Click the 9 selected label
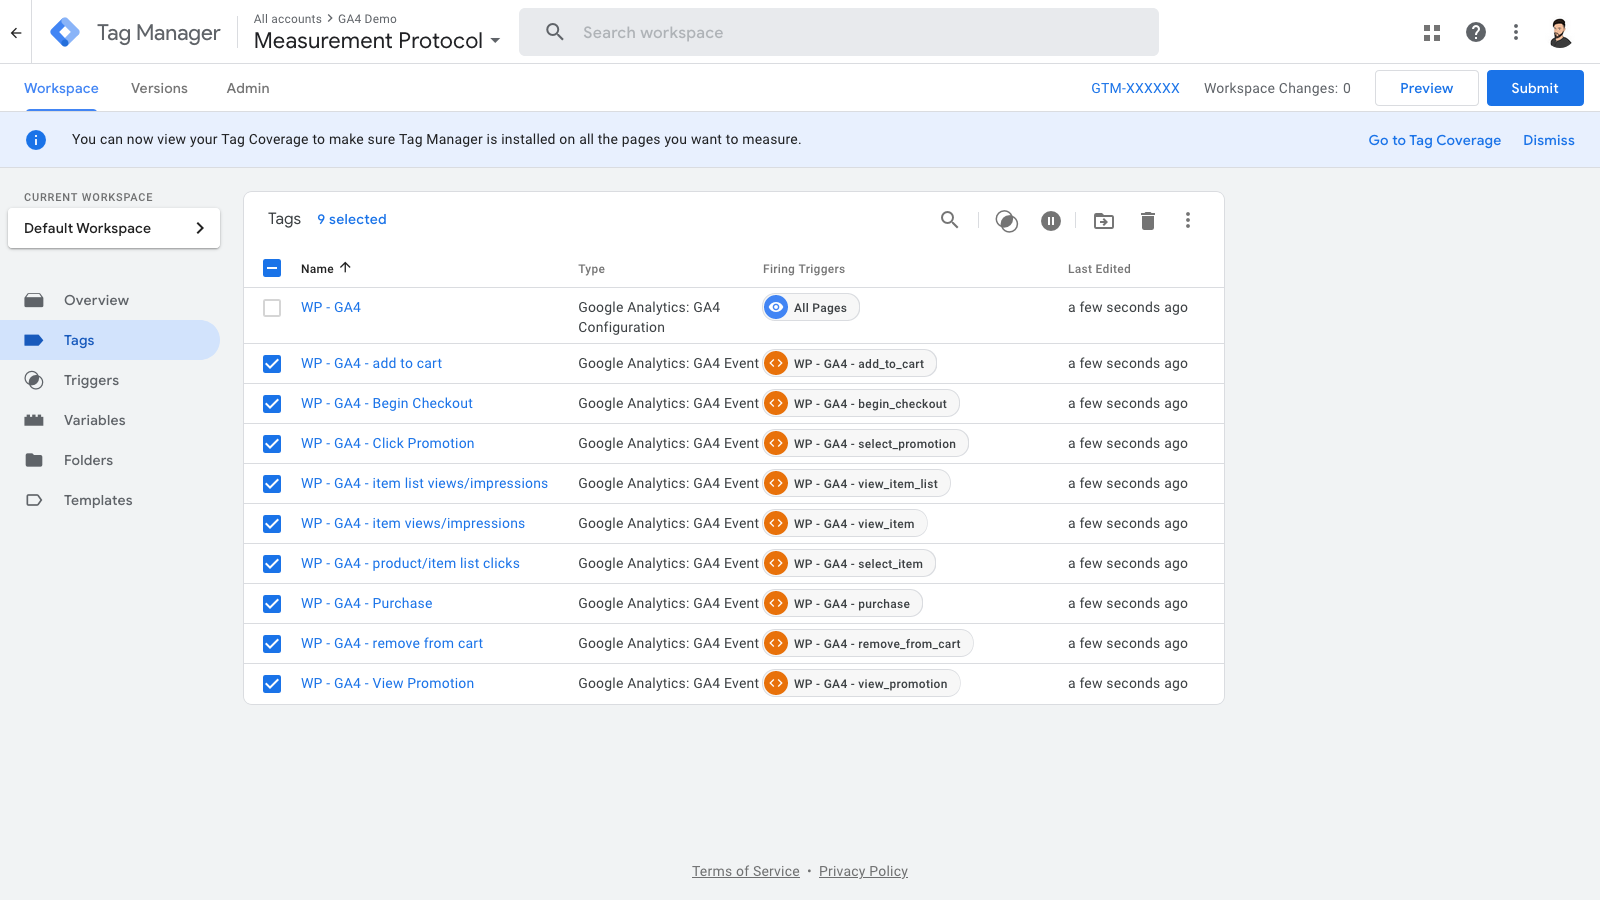1600x900 pixels. (x=352, y=219)
